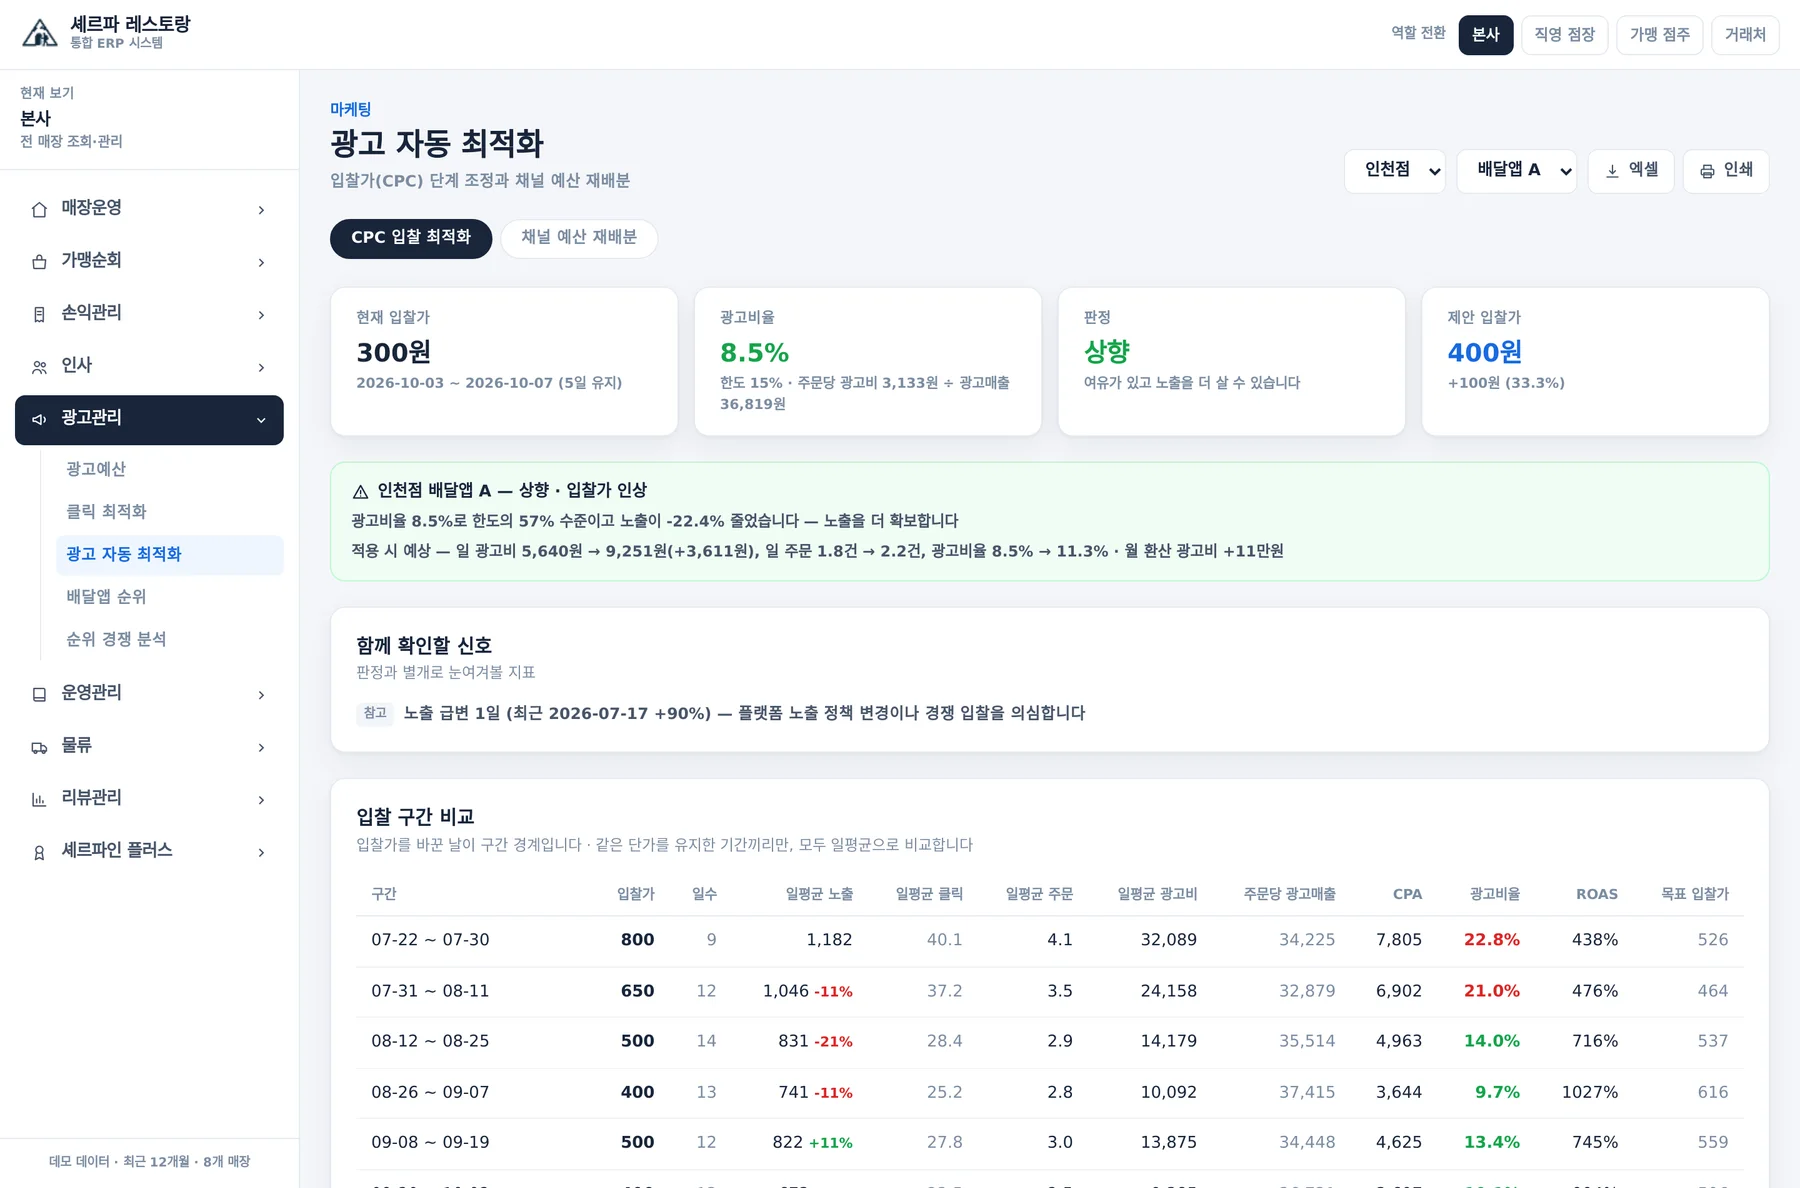Screen dimensions: 1800x1188
Task: Click the 목표 입찰가 column header
Action: pos(1695,894)
